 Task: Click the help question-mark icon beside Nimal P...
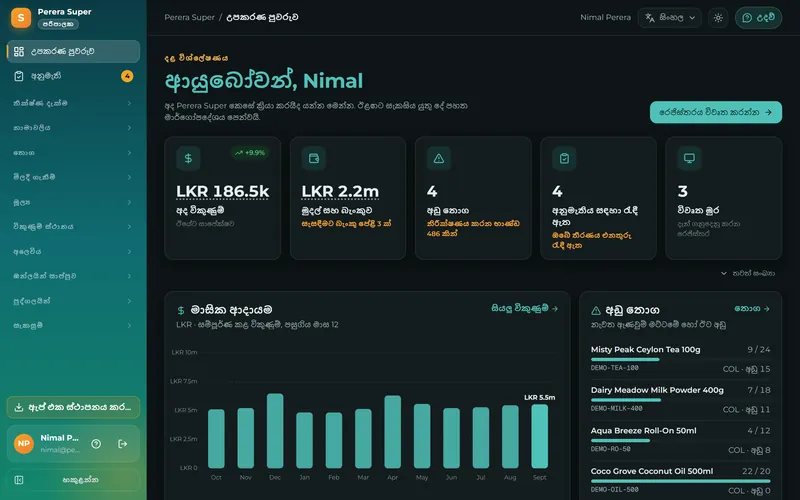[x=96, y=444]
